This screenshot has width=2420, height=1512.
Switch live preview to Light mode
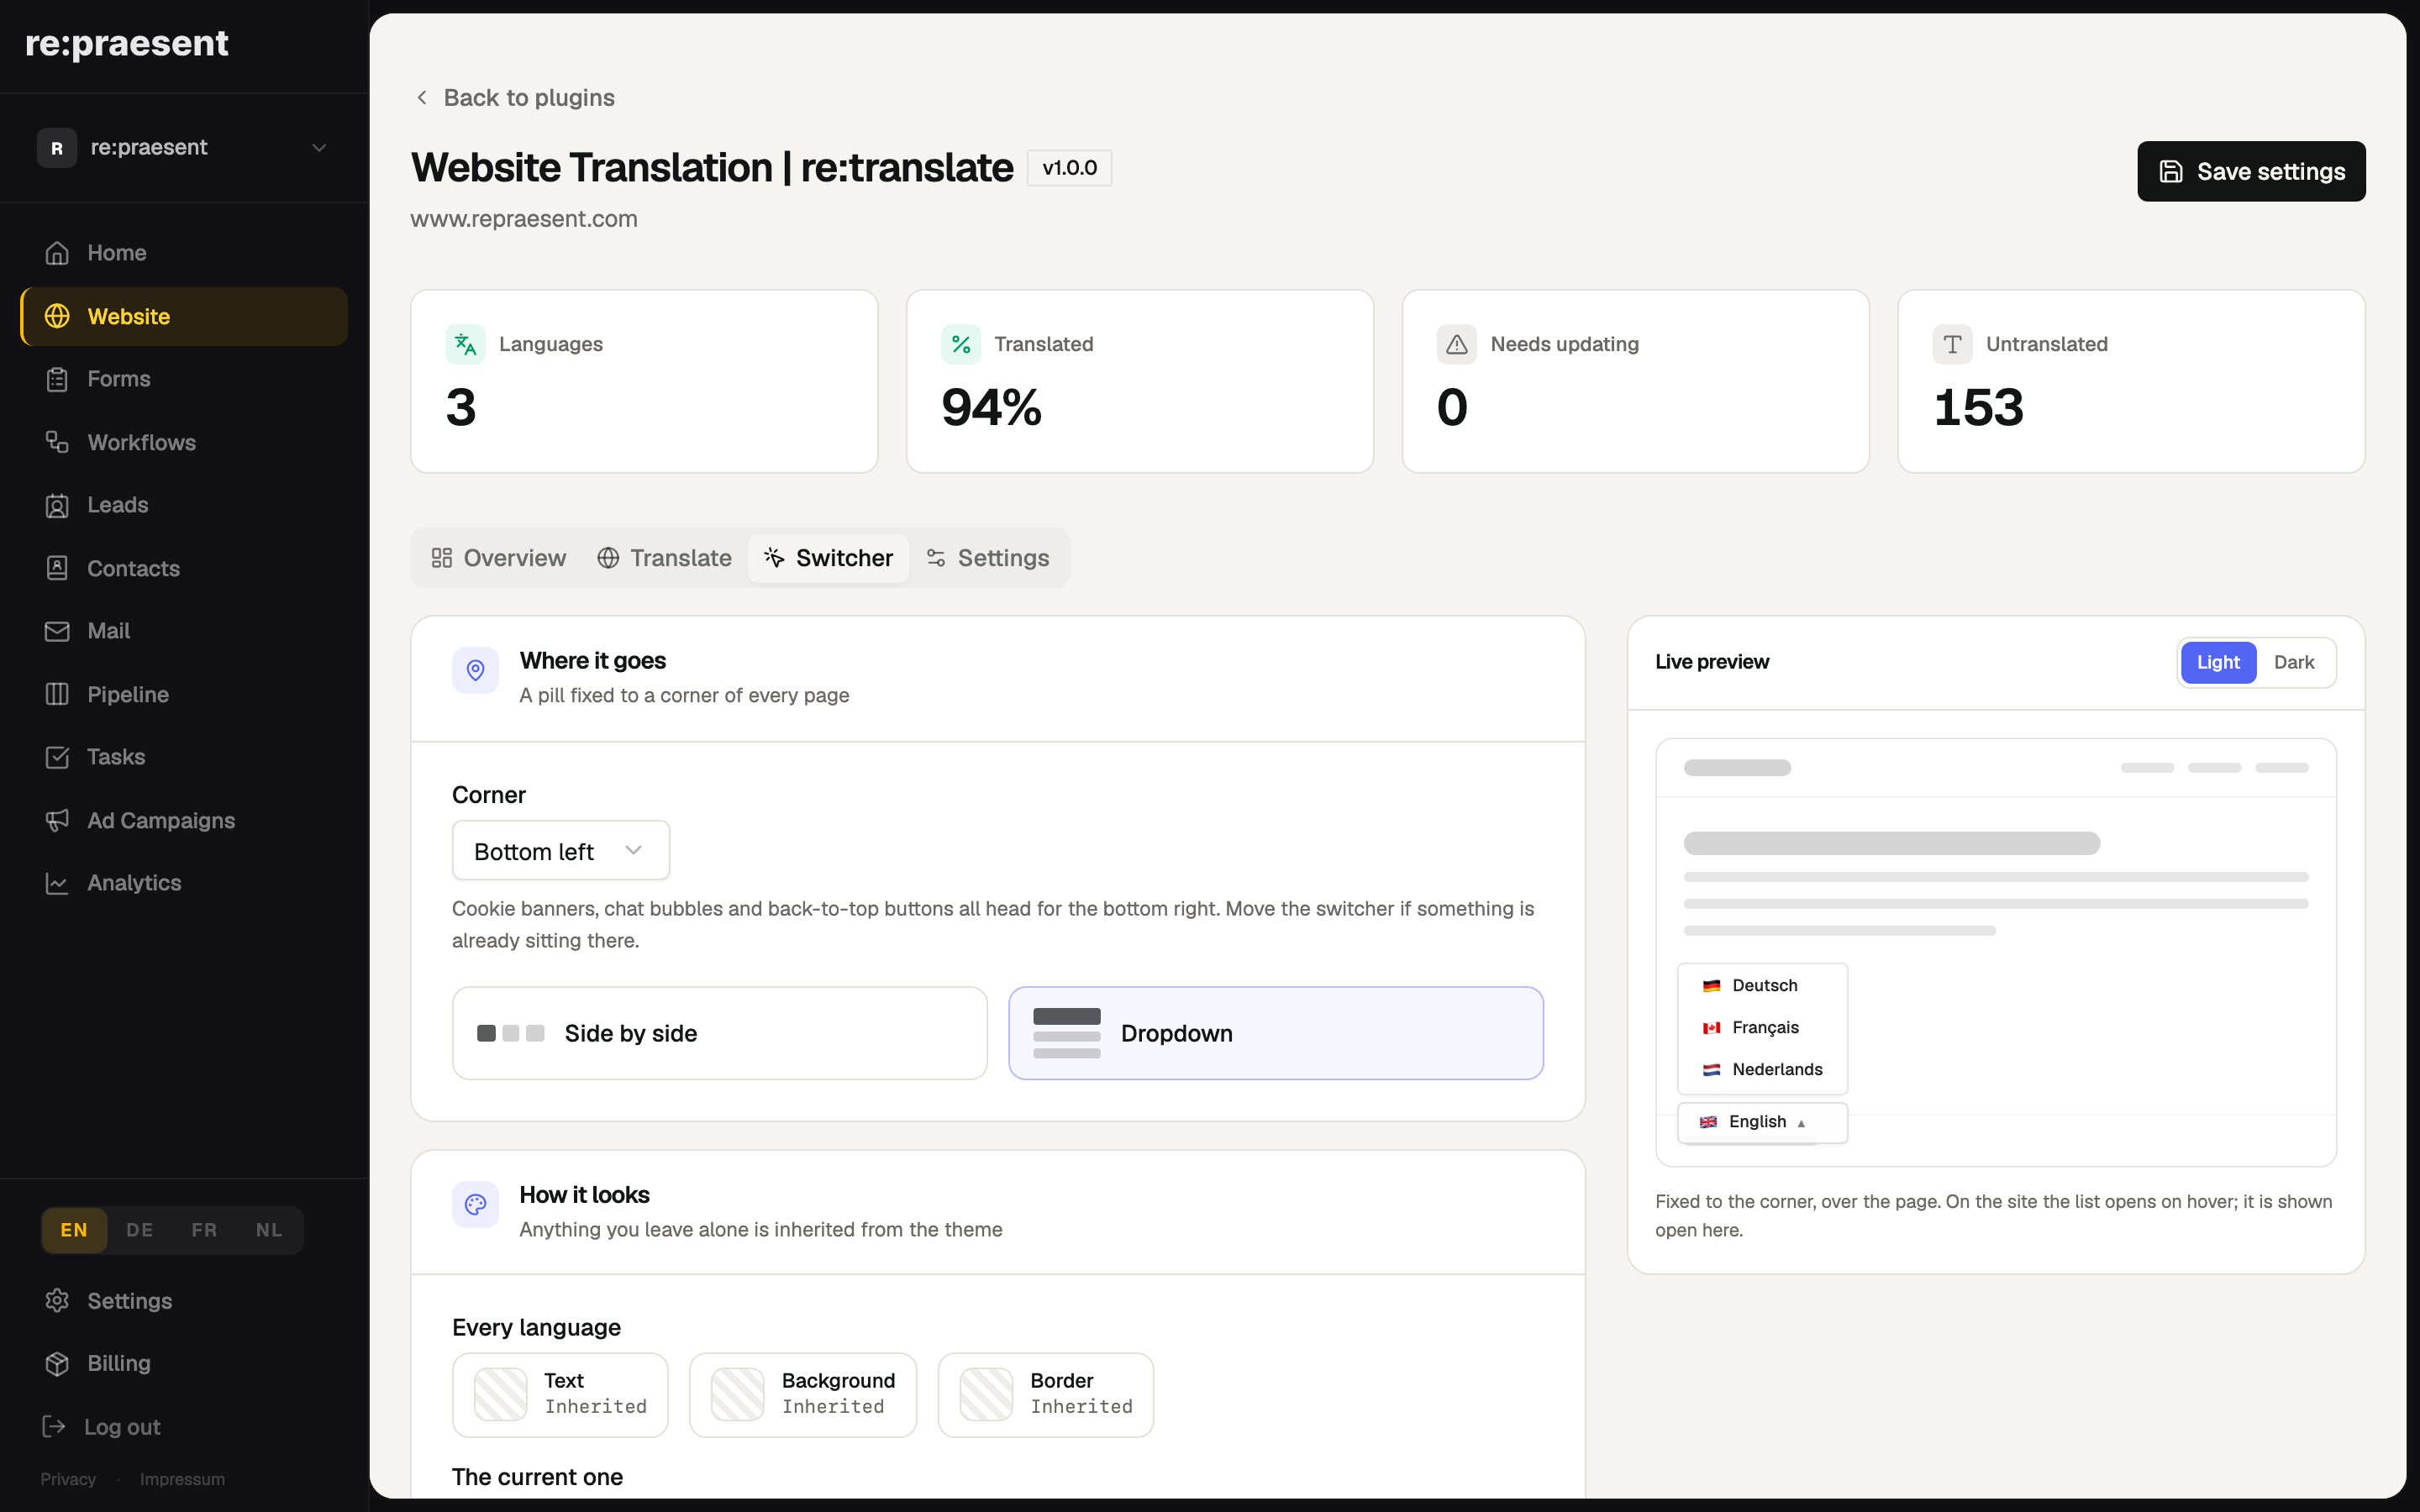pyautogui.click(x=2218, y=662)
